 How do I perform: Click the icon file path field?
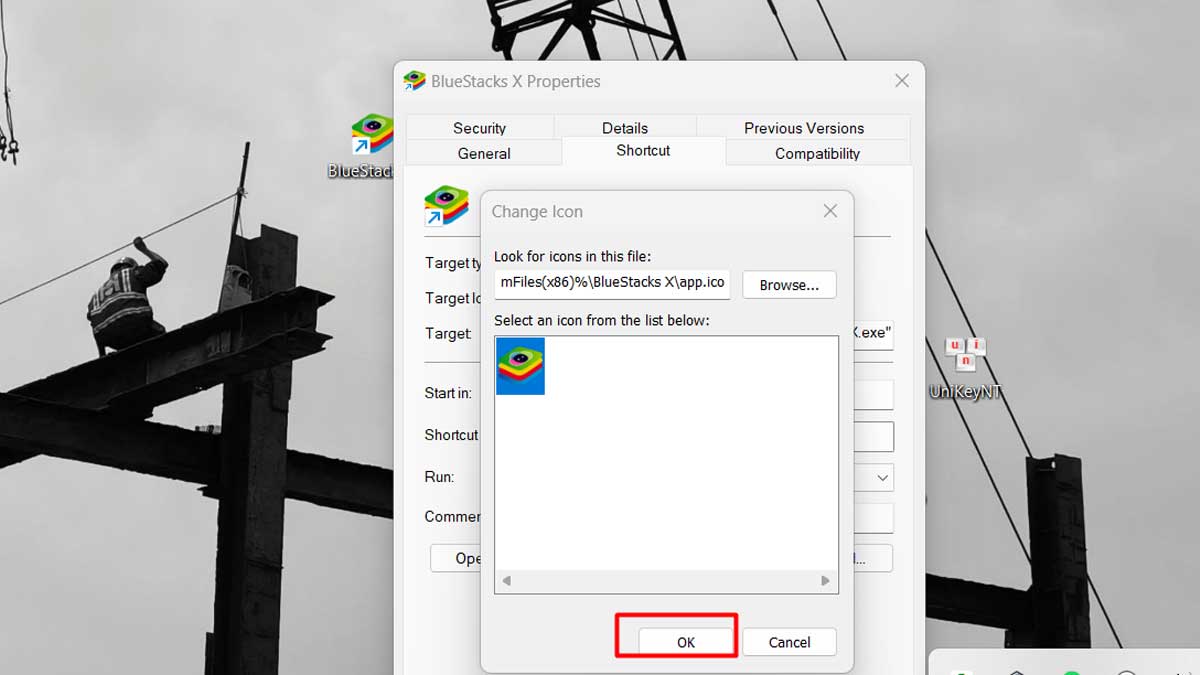pyautogui.click(x=612, y=283)
